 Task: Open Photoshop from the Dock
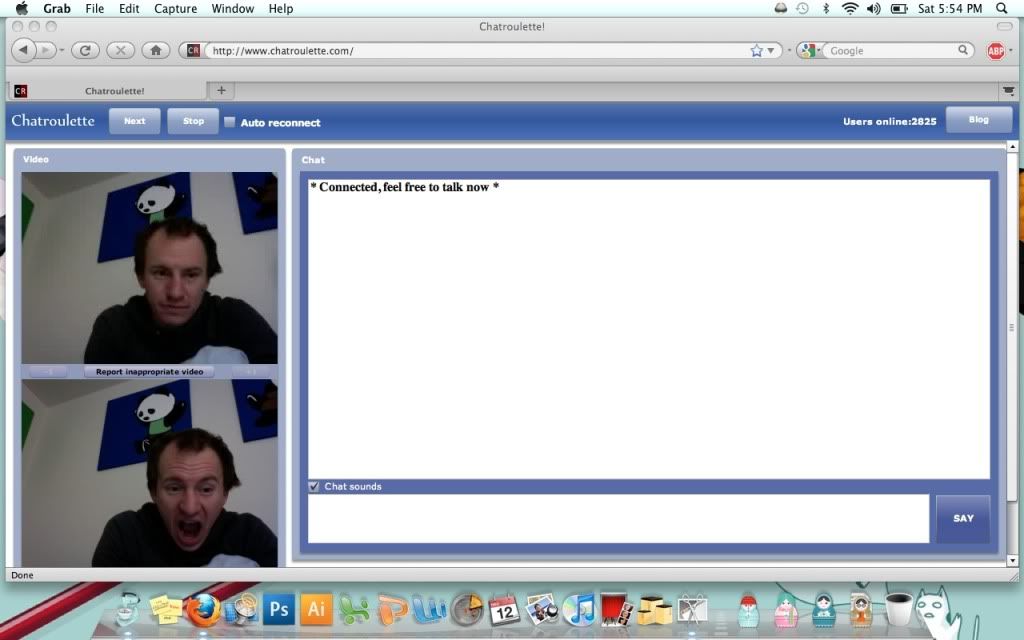coord(279,609)
